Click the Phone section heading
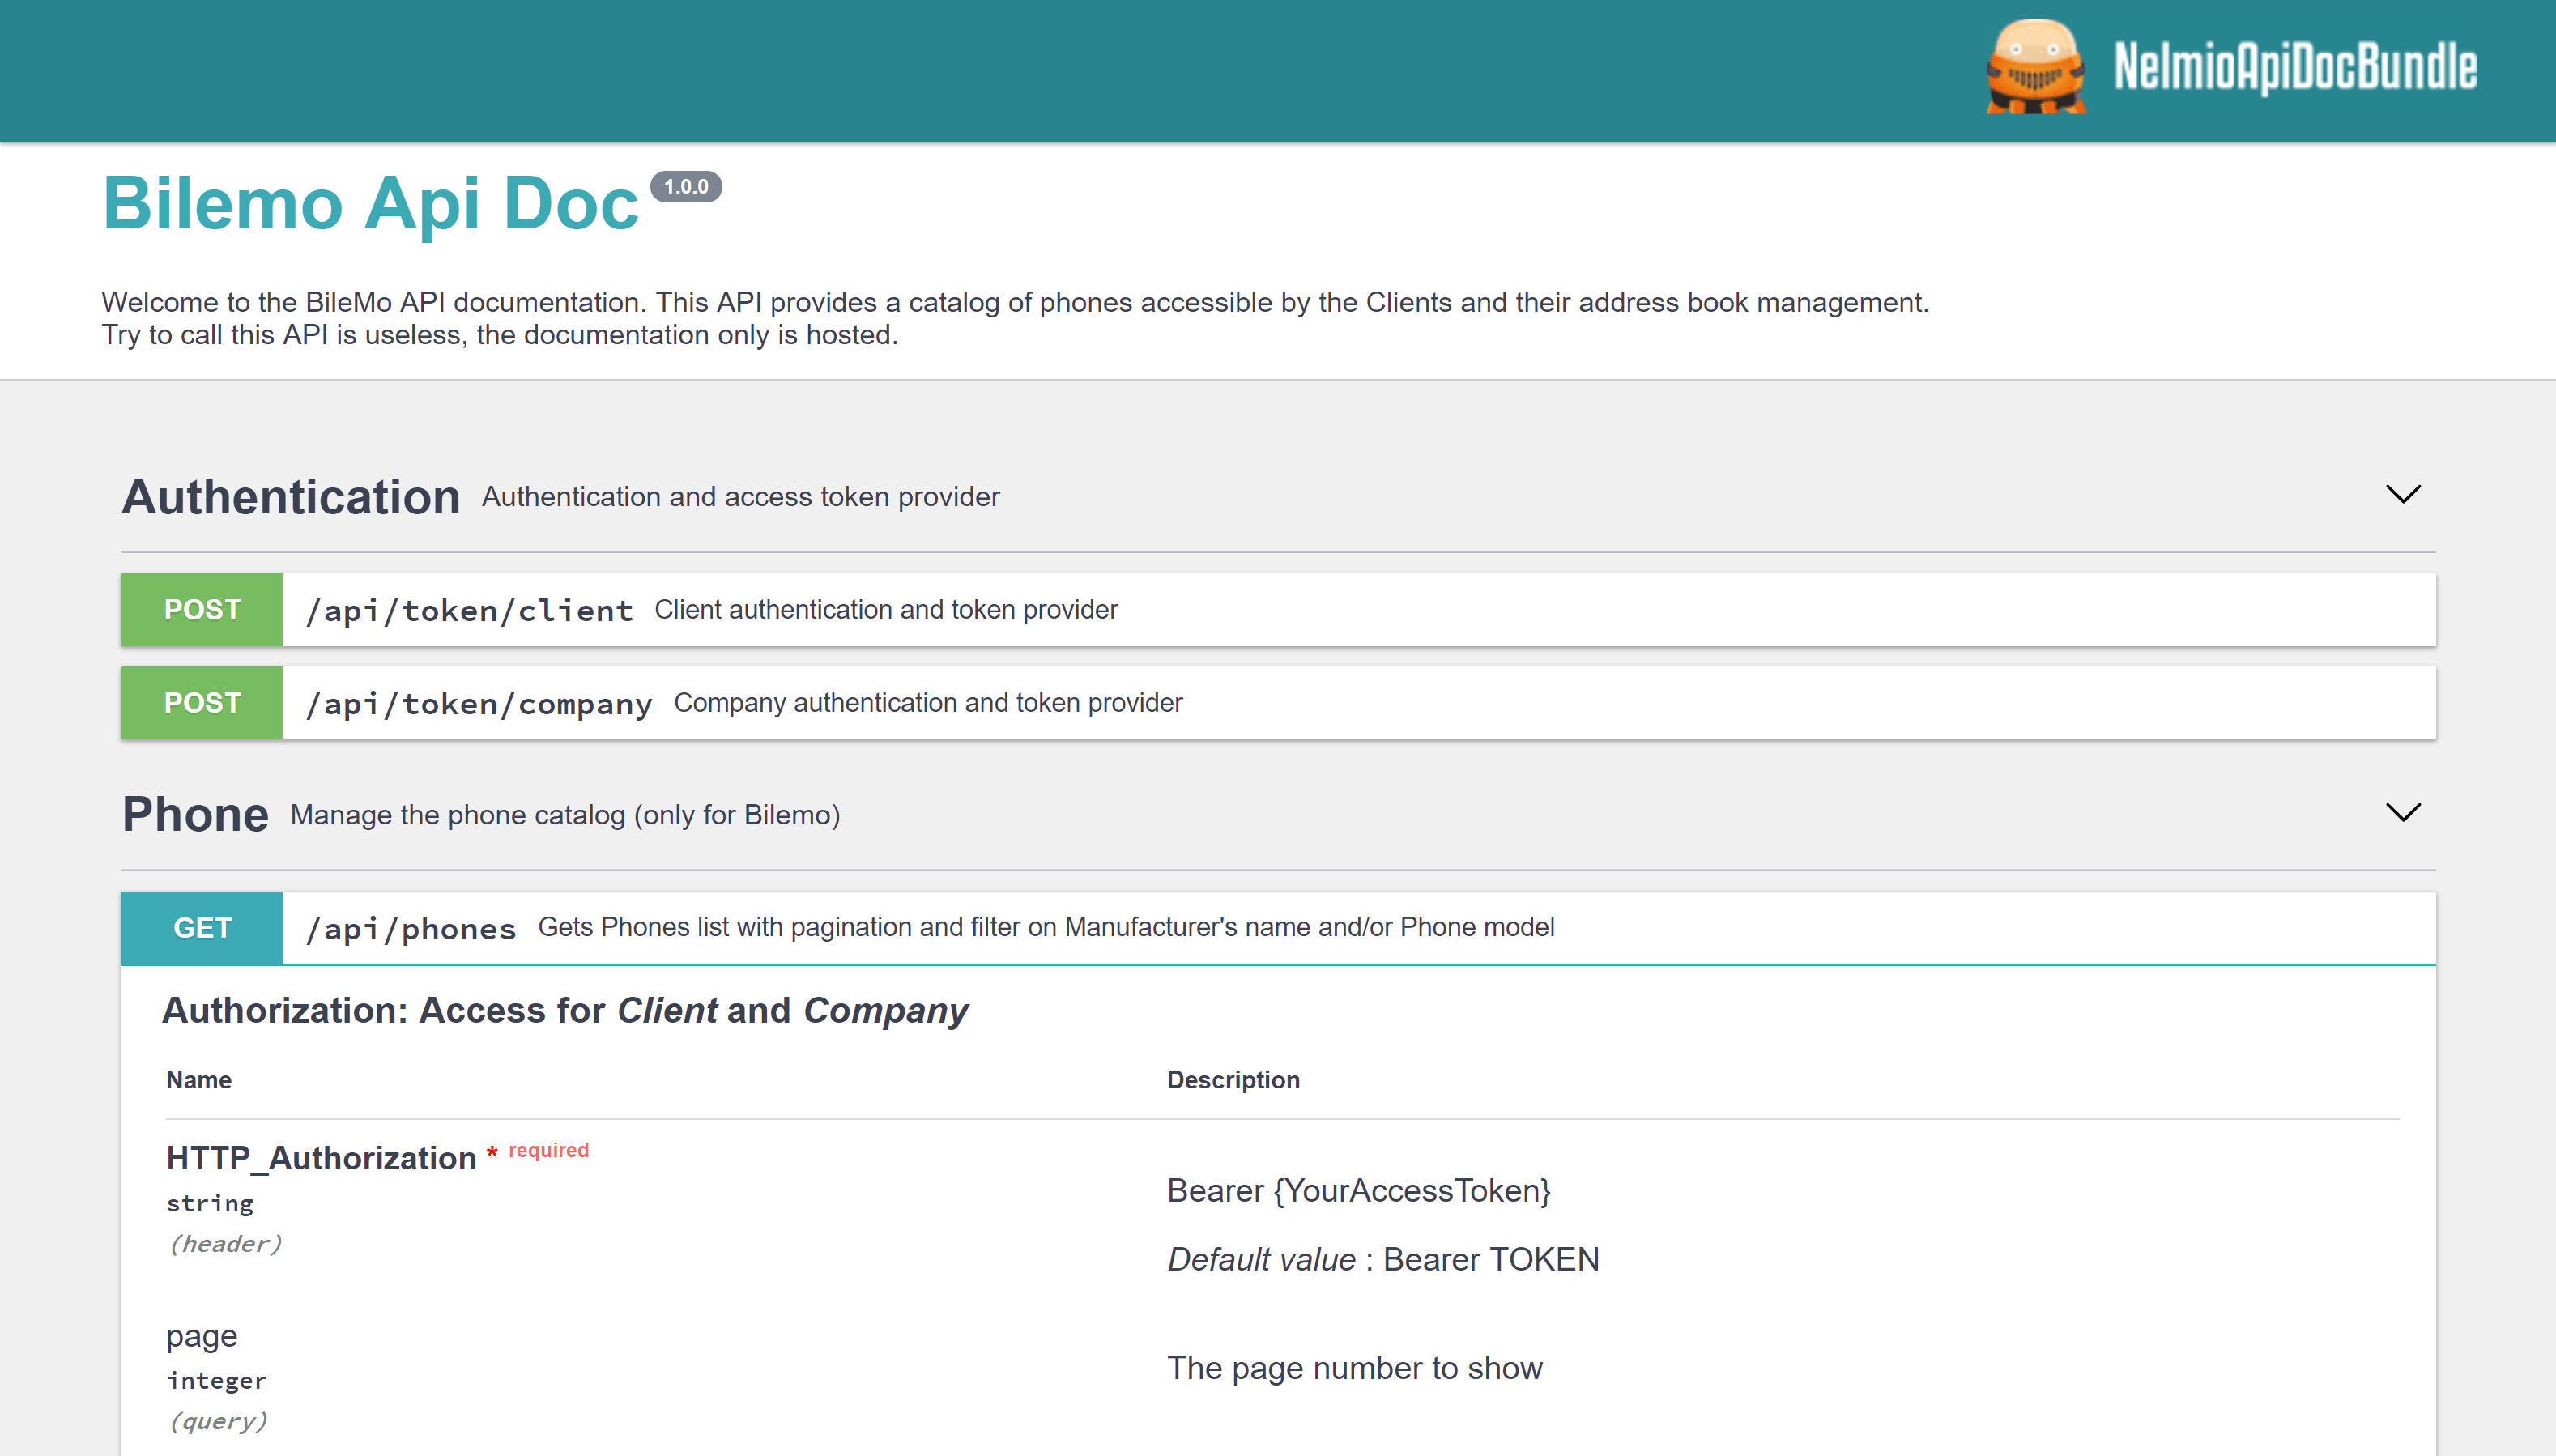 (x=195, y=814)
